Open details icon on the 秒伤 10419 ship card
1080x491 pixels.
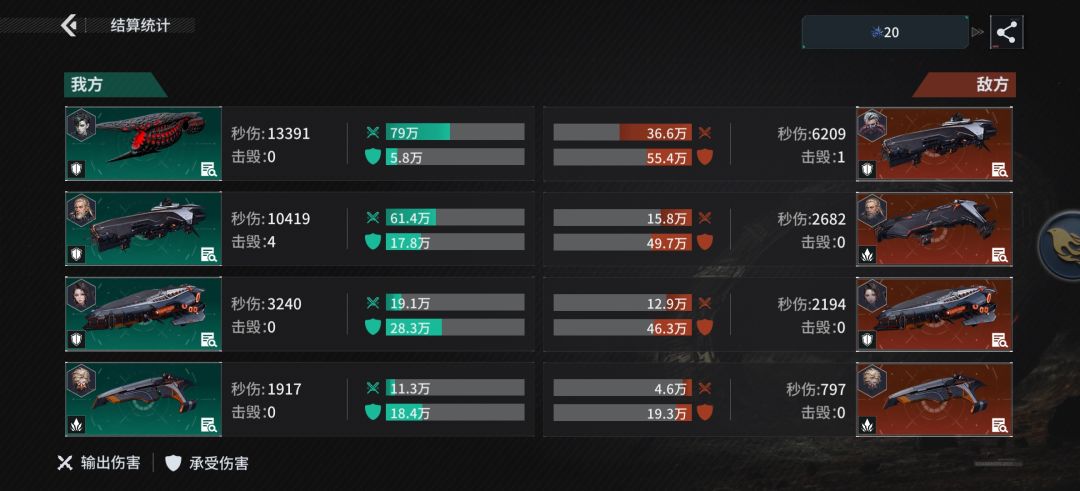coord(209,255)
